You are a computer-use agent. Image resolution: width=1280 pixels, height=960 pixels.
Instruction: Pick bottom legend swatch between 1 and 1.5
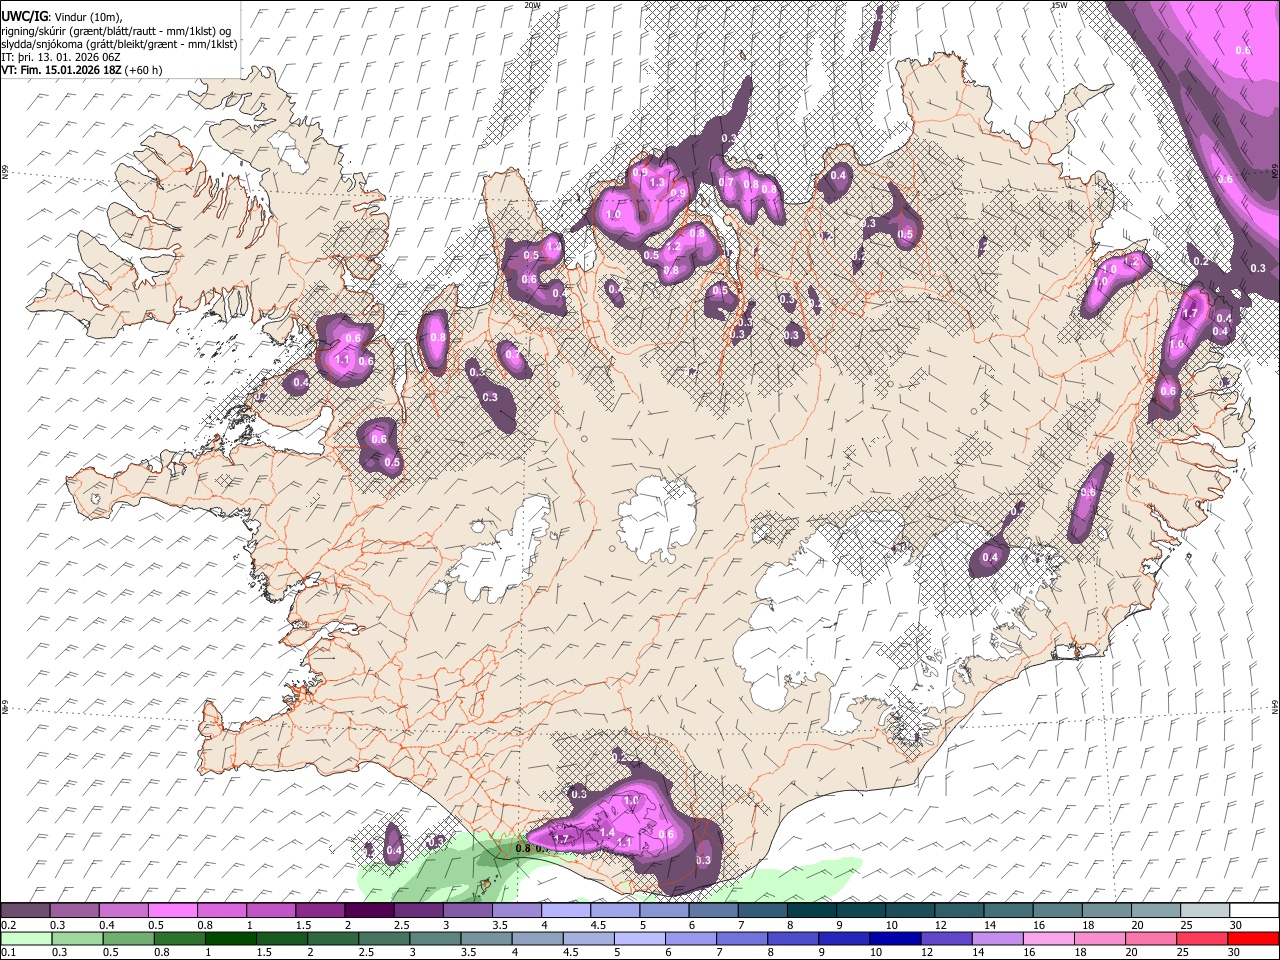(230, 938)
